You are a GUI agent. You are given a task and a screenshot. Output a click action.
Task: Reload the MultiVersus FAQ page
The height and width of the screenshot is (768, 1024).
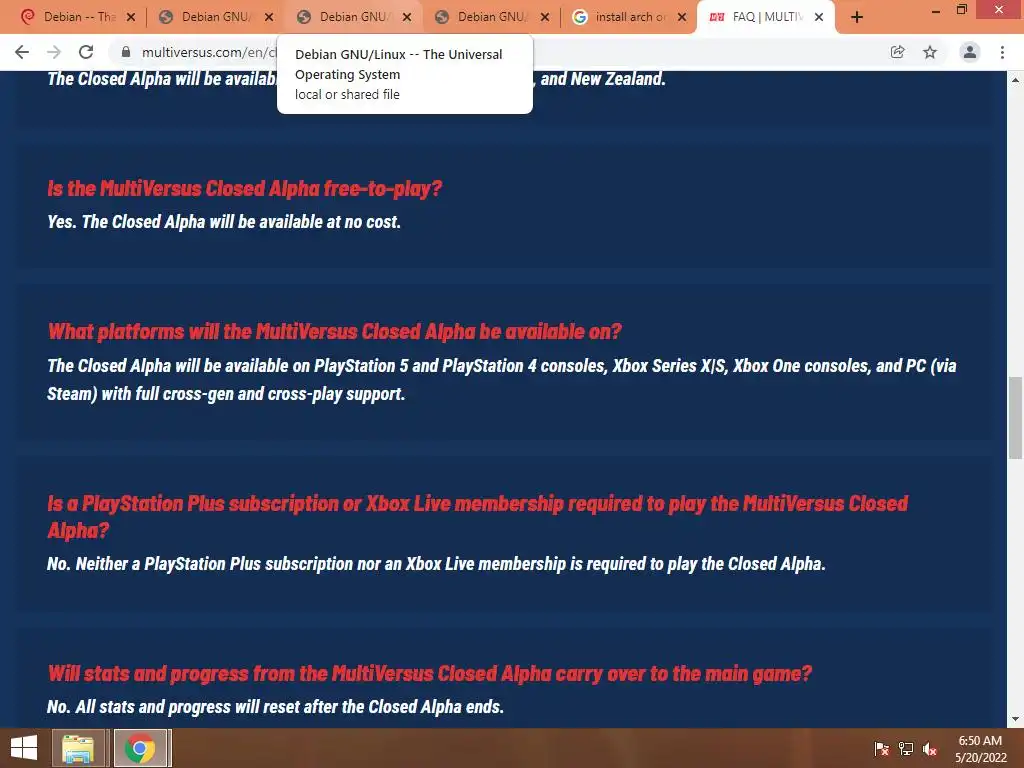click(86, 52)
